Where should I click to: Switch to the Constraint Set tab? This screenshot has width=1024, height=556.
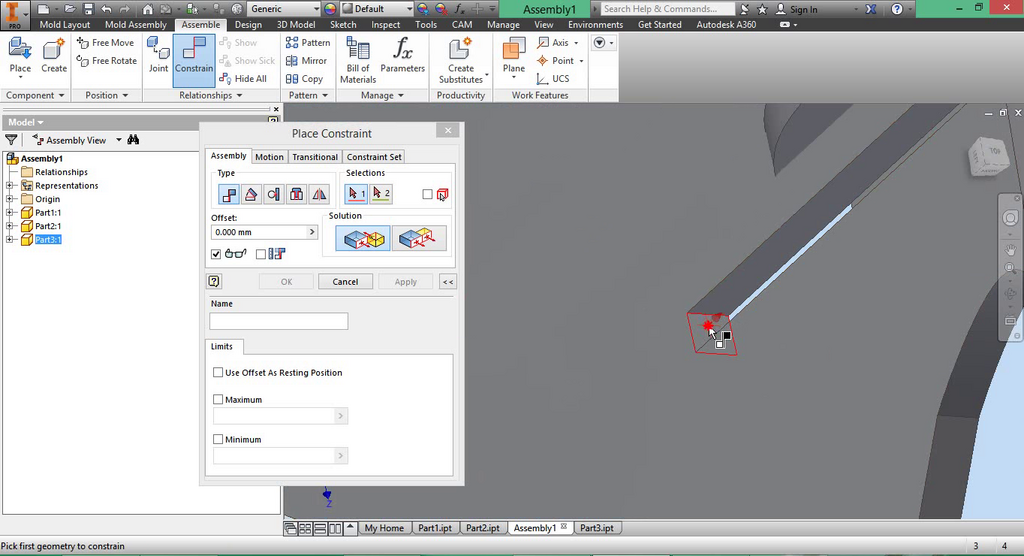pos(374,157)
